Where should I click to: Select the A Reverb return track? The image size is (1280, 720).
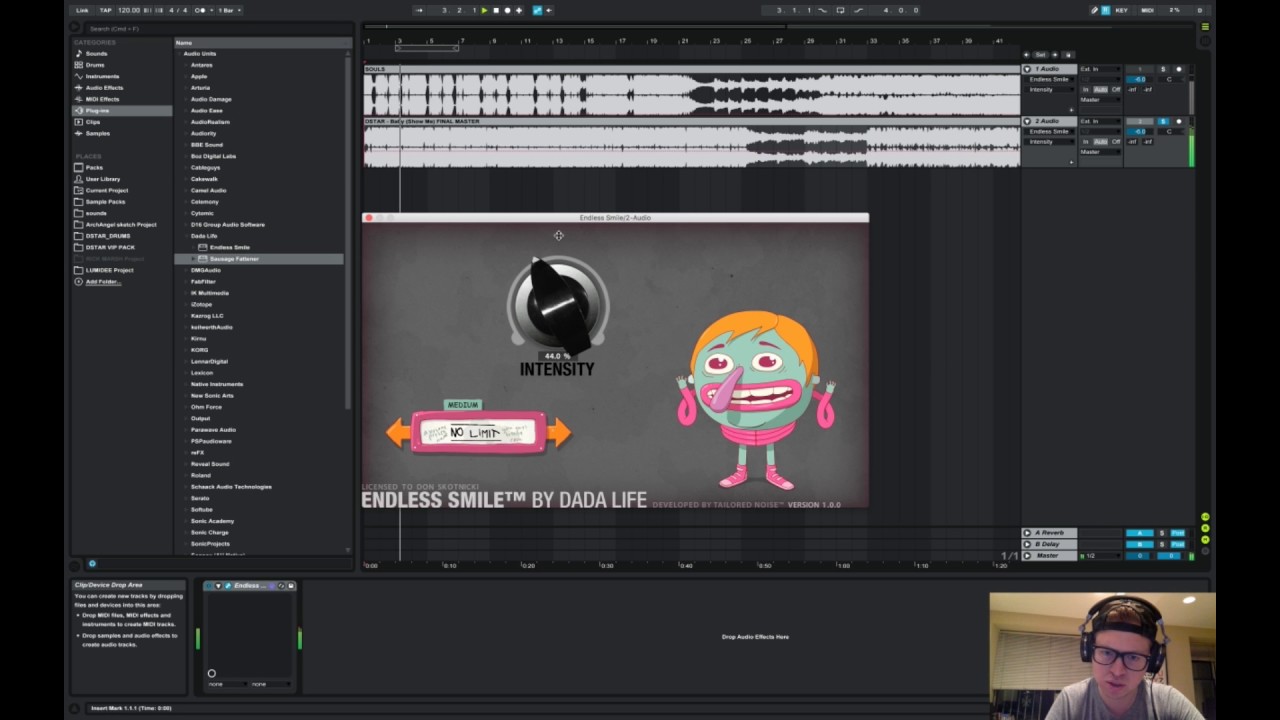(1049, 533)
